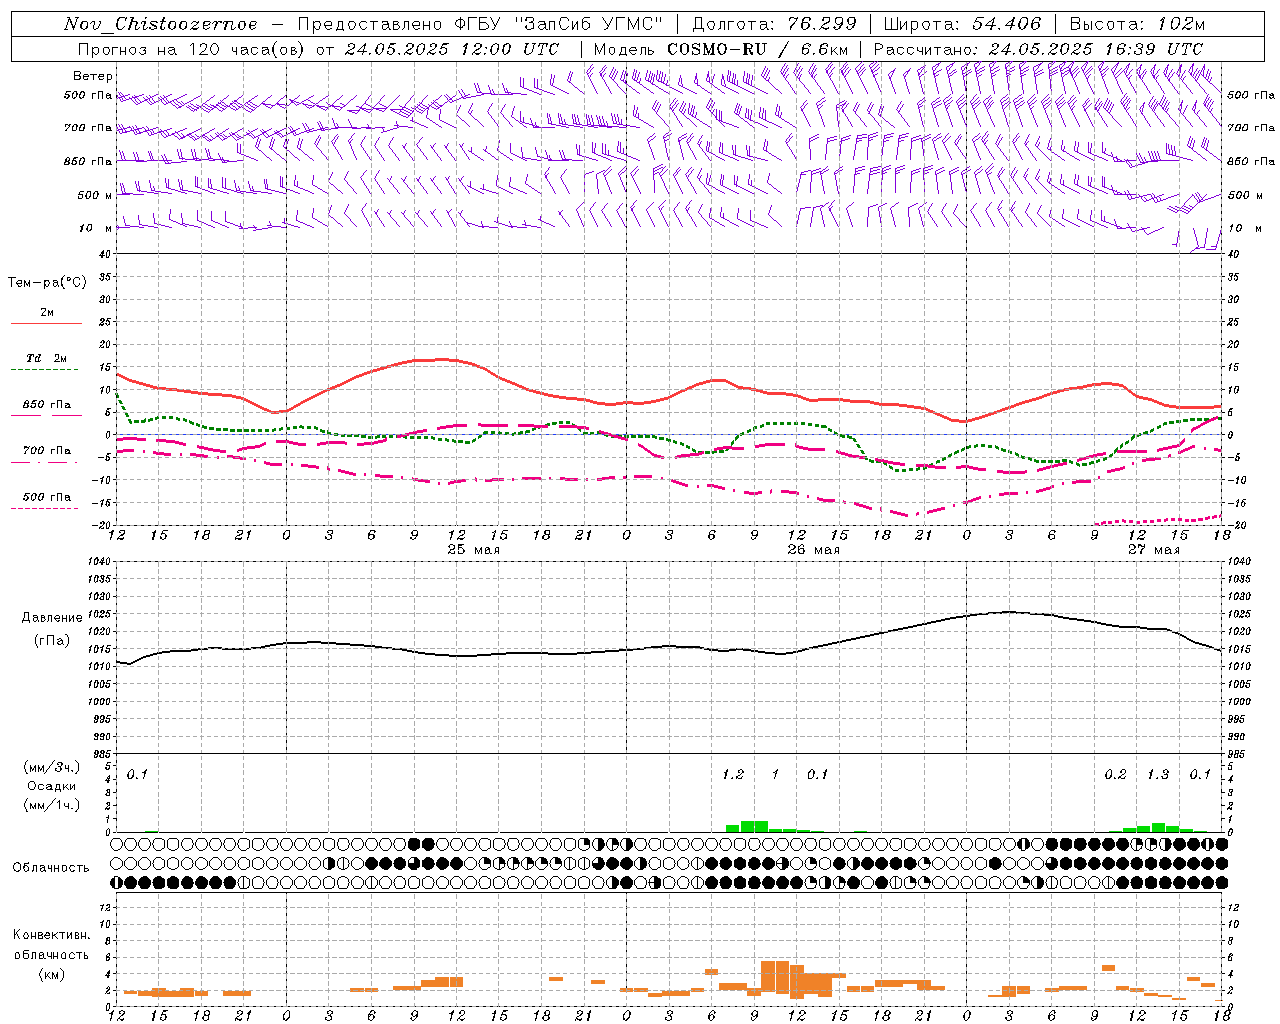Click 'Прогноз на 120 часа(ов)' header text
The width and height of the screenshot is (1280, 1024).
pyautogui.click(x=192, y=49)
